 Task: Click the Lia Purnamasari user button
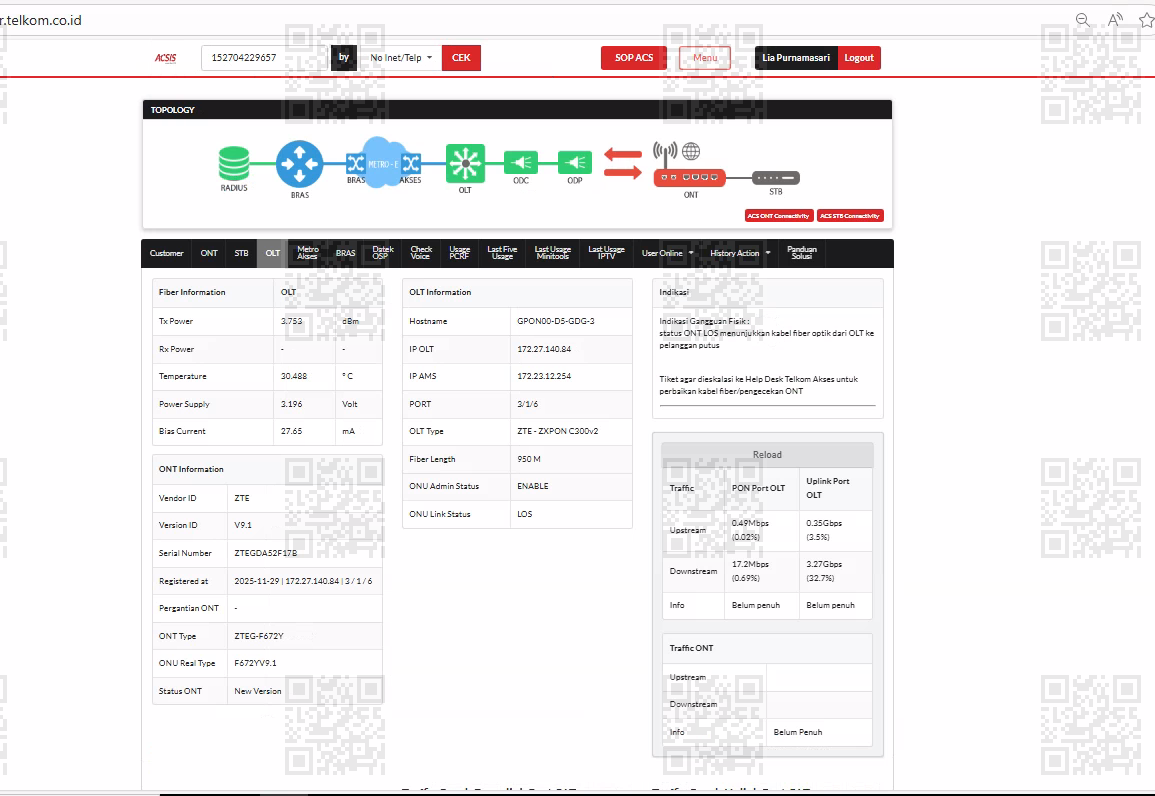click(x=796, y=57)
